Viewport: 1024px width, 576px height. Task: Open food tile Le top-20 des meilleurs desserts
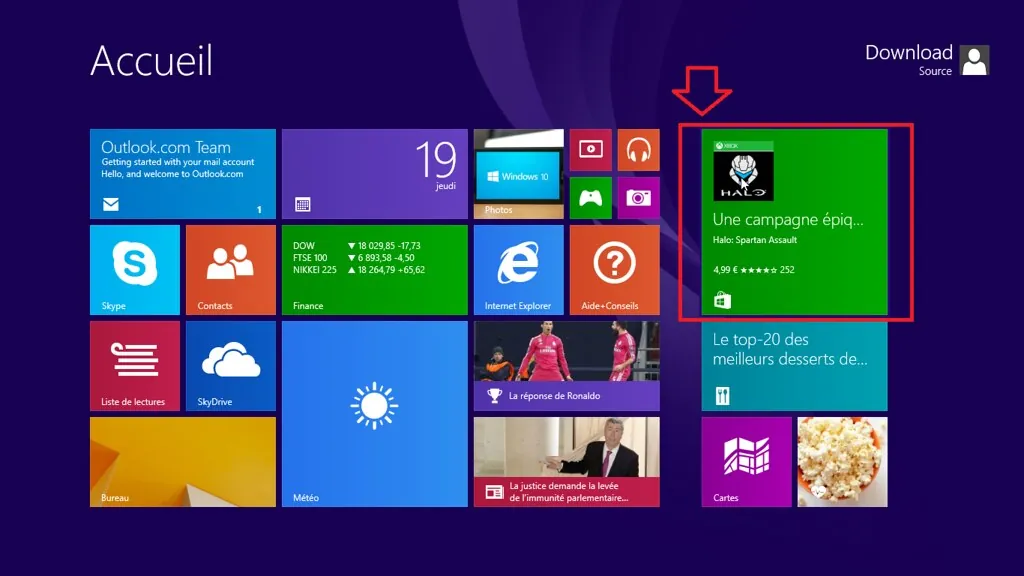794,366
